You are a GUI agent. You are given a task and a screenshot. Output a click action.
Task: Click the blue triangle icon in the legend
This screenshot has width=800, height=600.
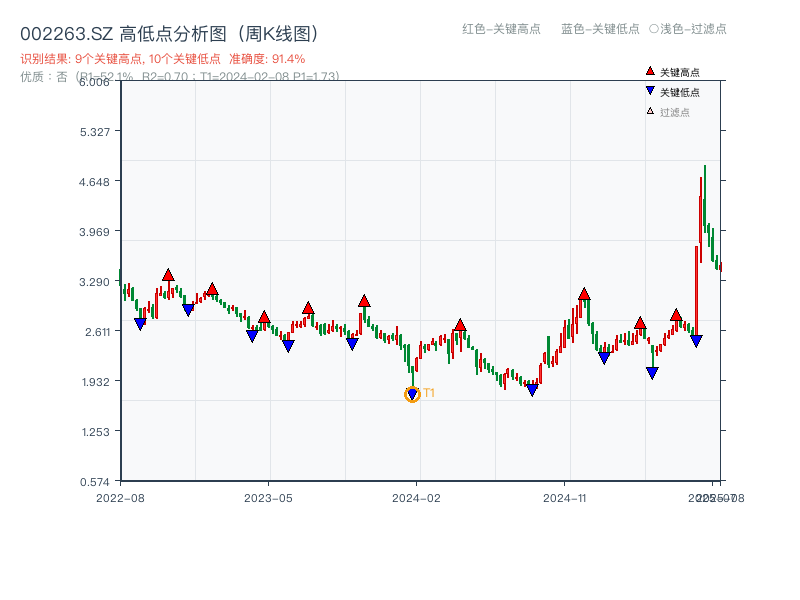tap(650, 91)
